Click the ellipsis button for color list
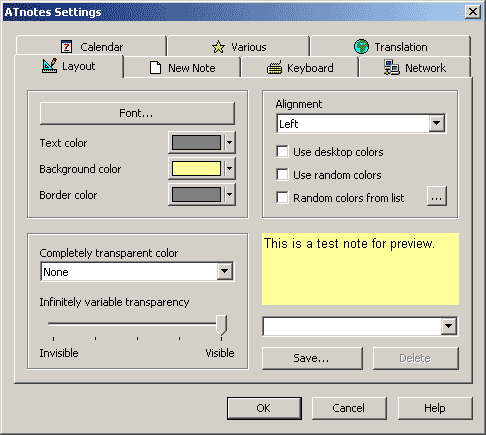The image size is (486, 435). (x=437, y=196)
